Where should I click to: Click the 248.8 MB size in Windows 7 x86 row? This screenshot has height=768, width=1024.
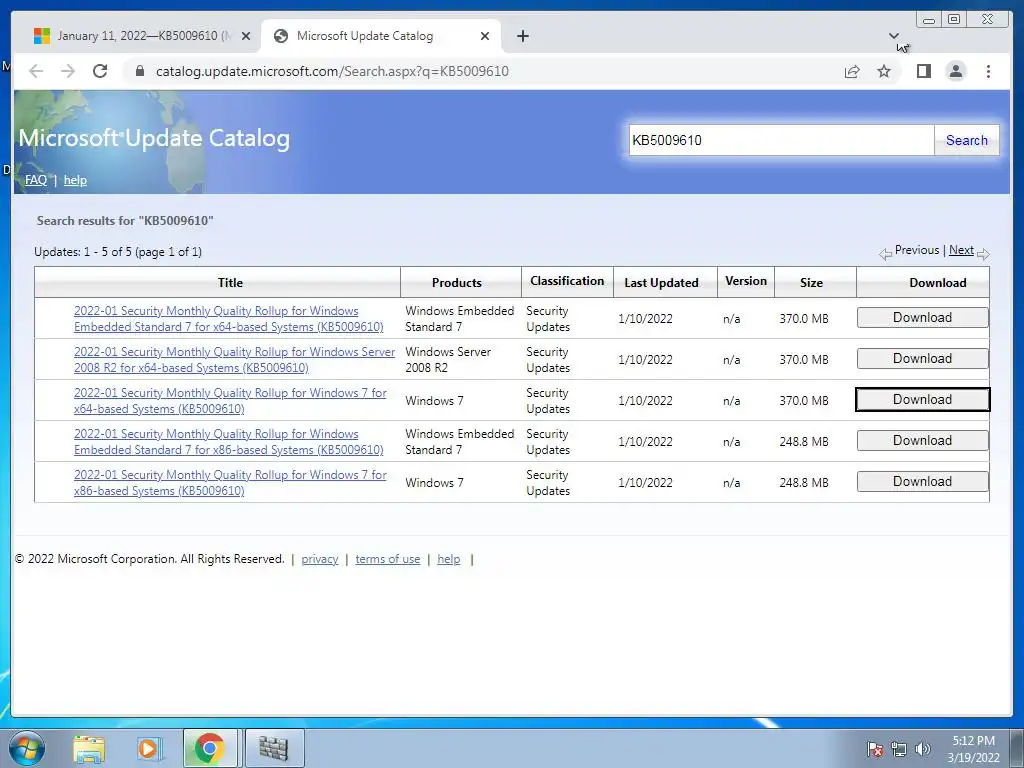point(803,483)
